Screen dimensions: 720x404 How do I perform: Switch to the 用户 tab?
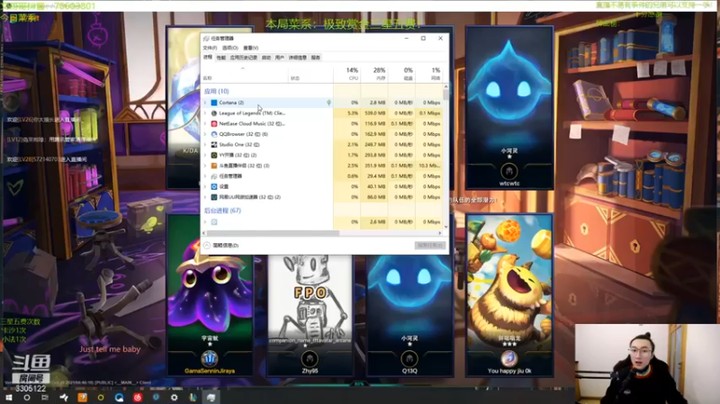[280, 57]
